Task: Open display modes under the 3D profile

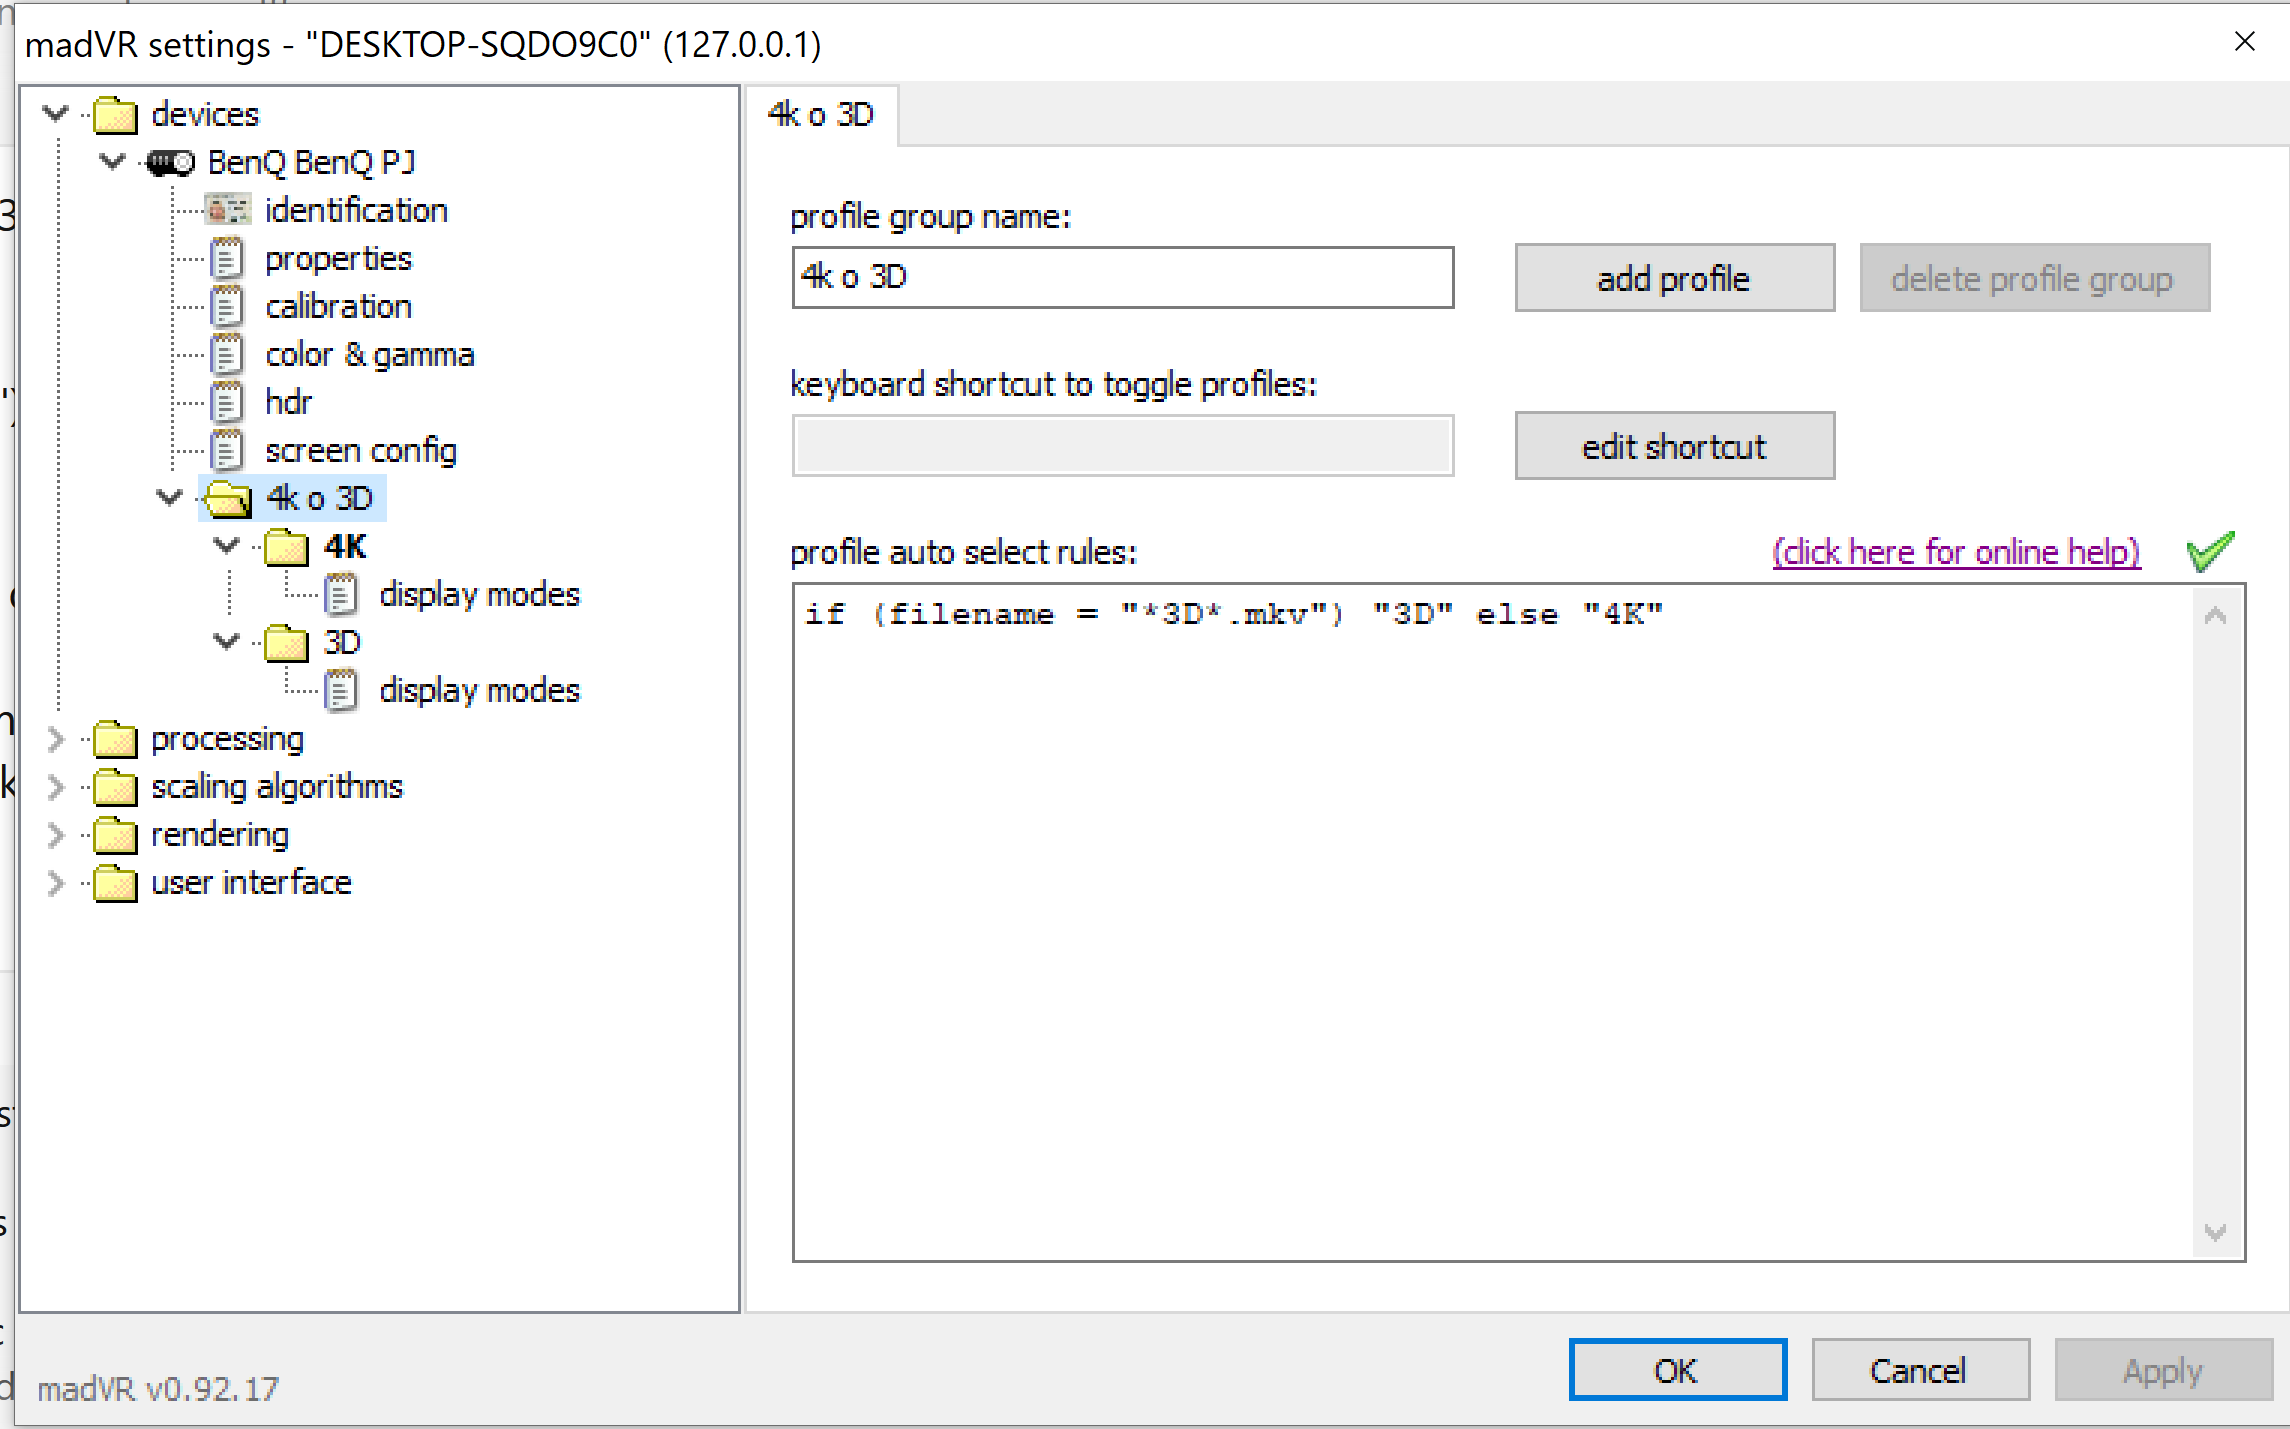Action: [479, 691]
